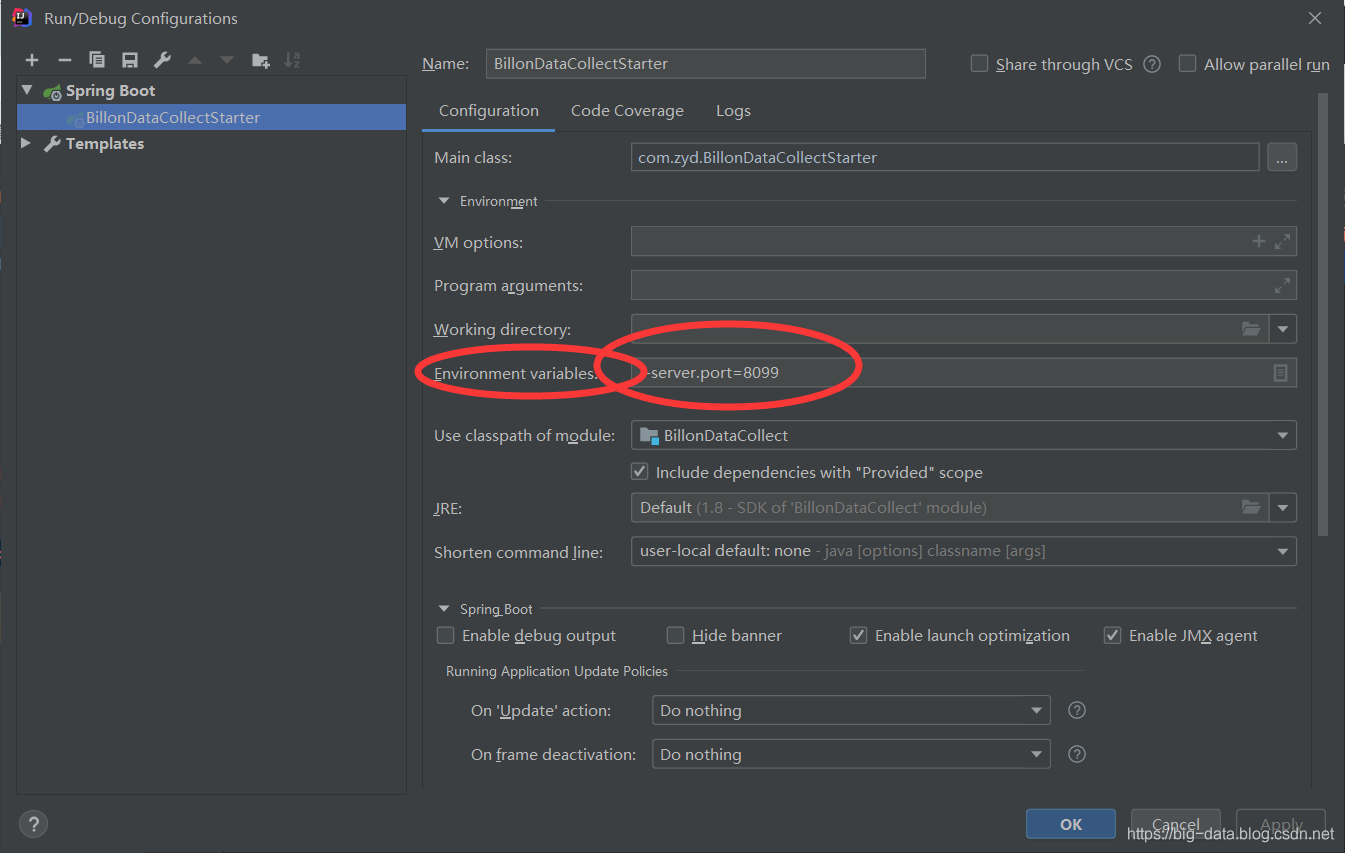Click Running Application Update Policies label
Image resolution: width=1345 pixels, height=853 pixels.
click(x=557, y=671)
